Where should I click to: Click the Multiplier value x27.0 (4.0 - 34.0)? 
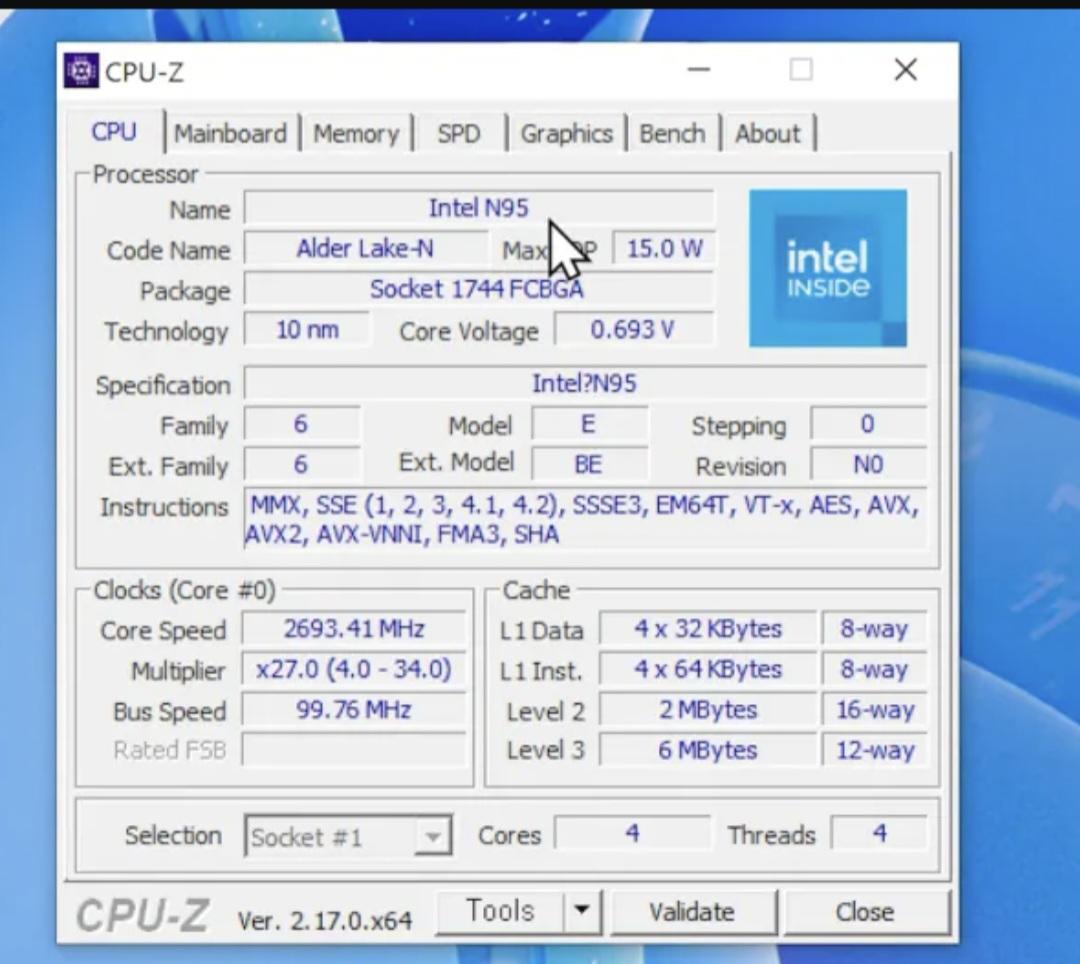coord(354,669)
